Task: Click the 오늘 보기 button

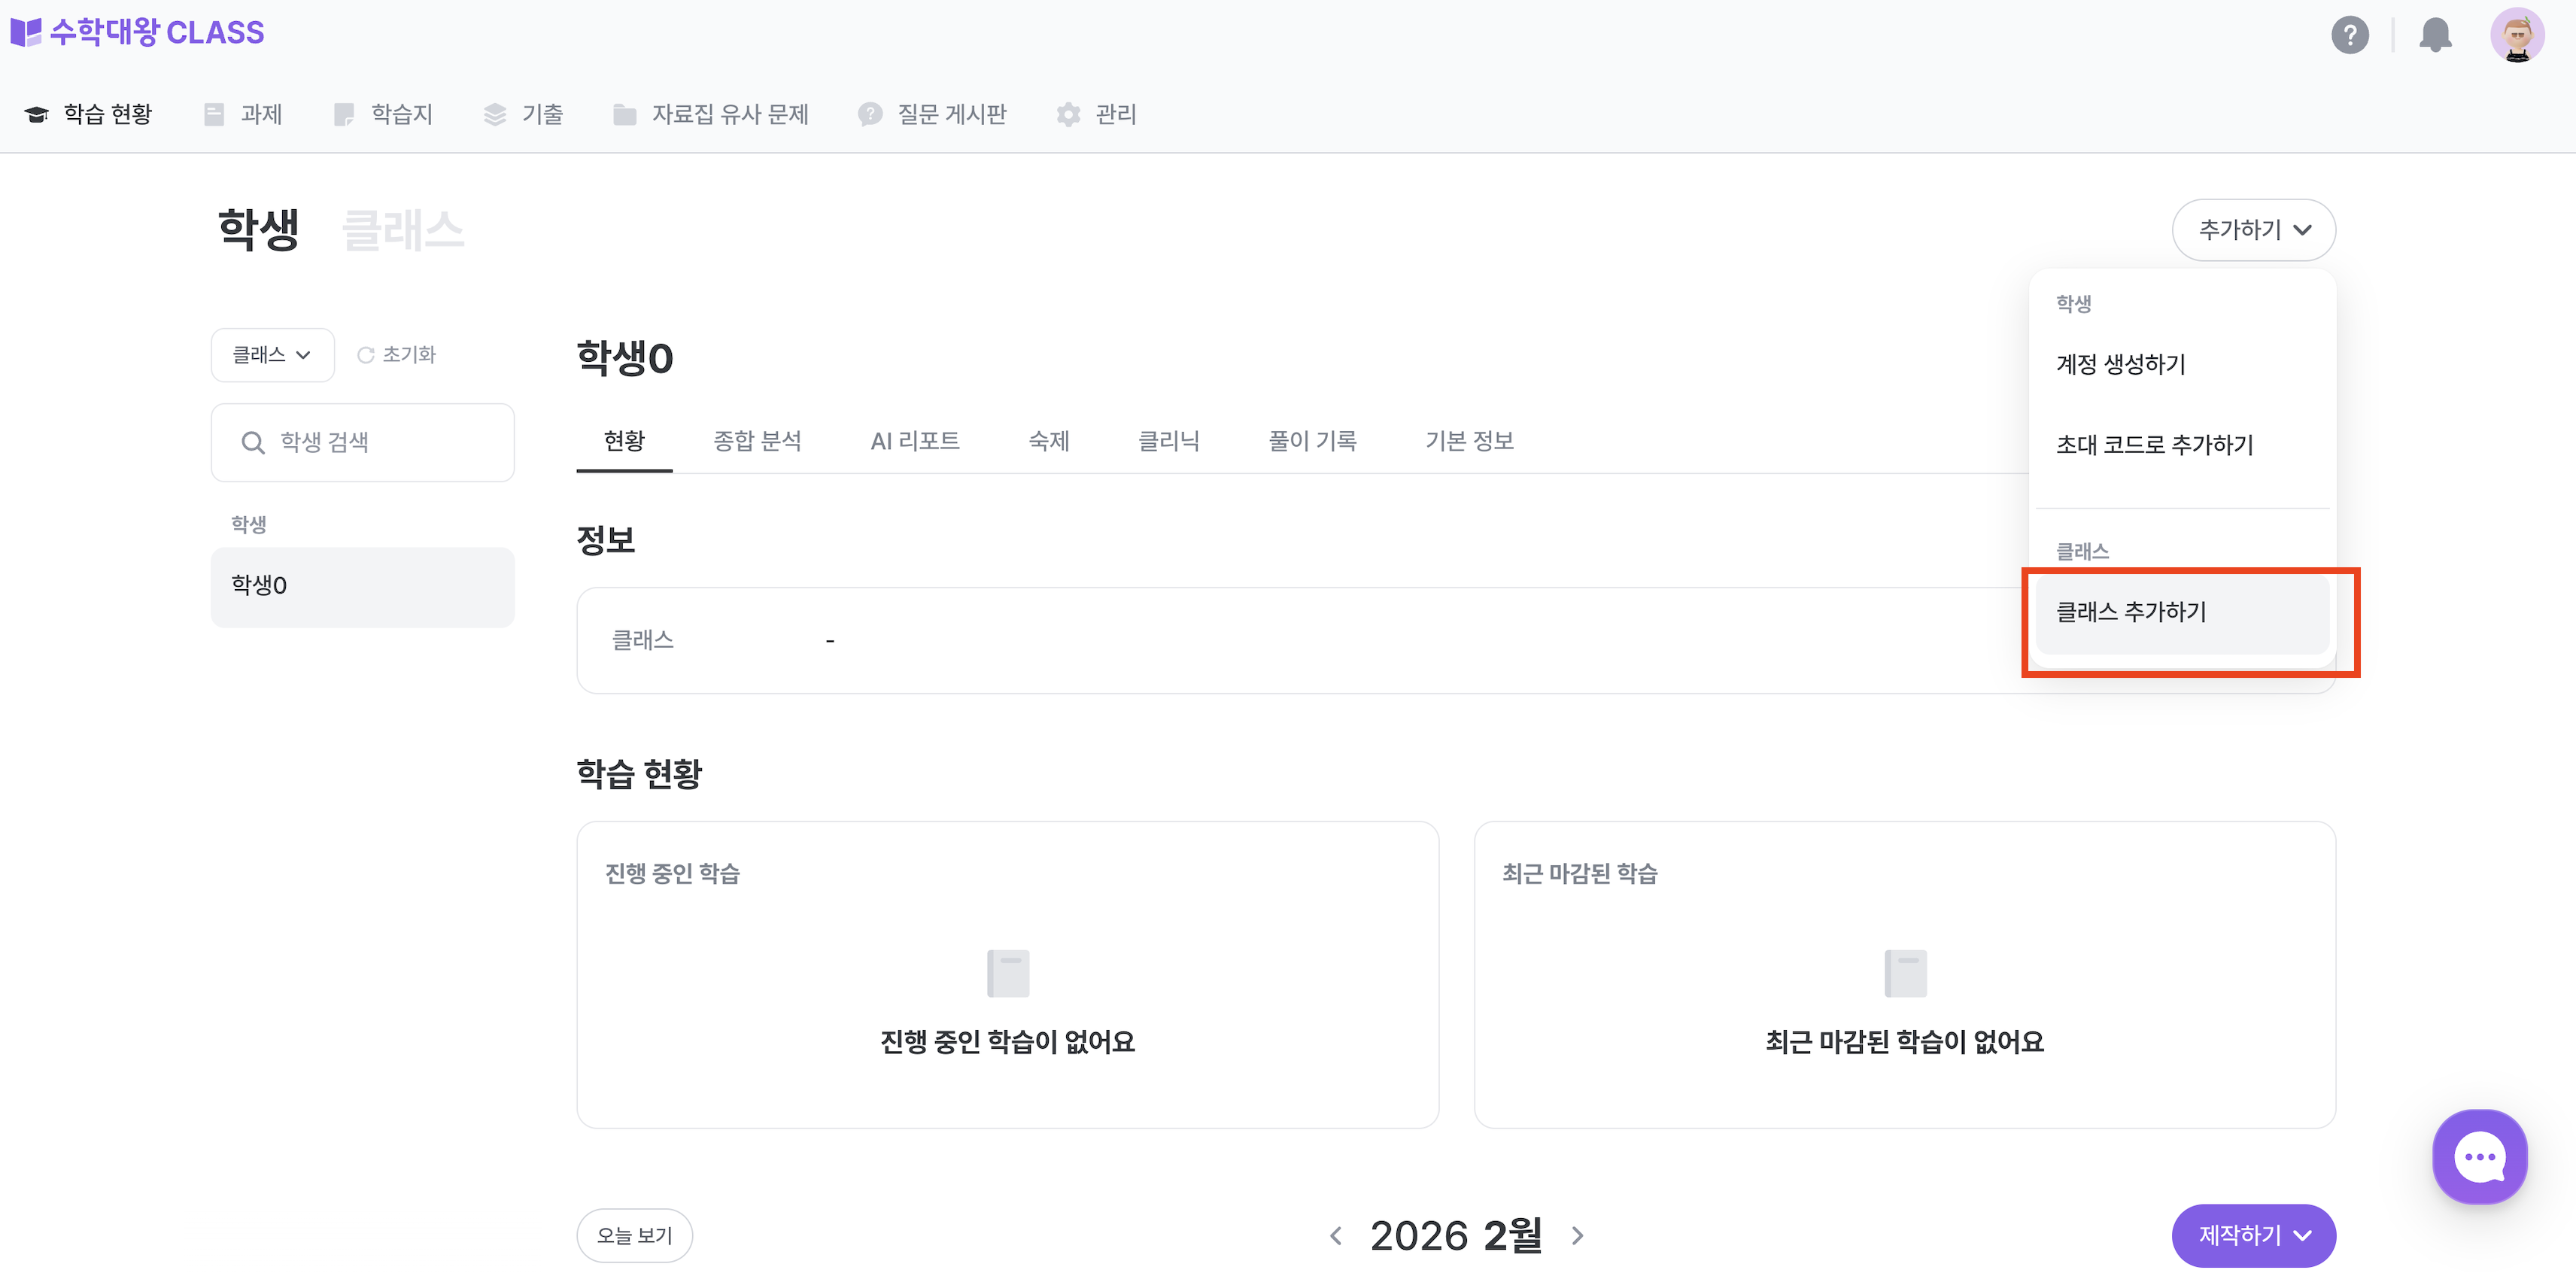Action: (634, 1235)
